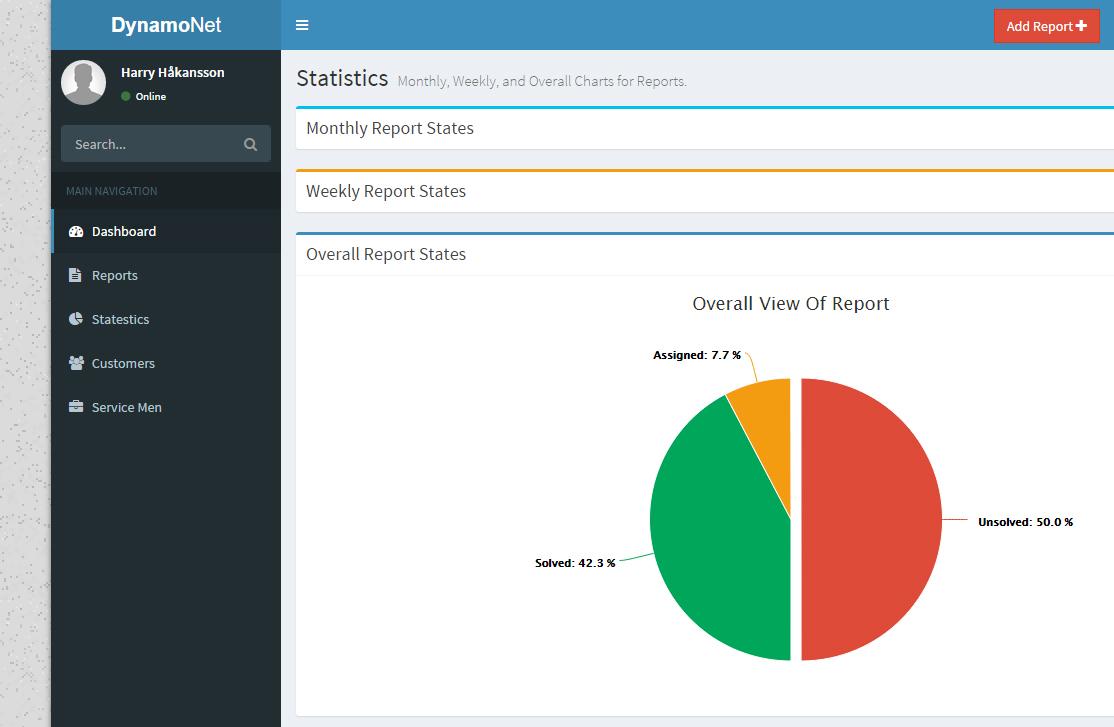Viewport: 1114px width, 727px height.
Task: Click the magnifier icon in the search box
Action: [250, 144]
